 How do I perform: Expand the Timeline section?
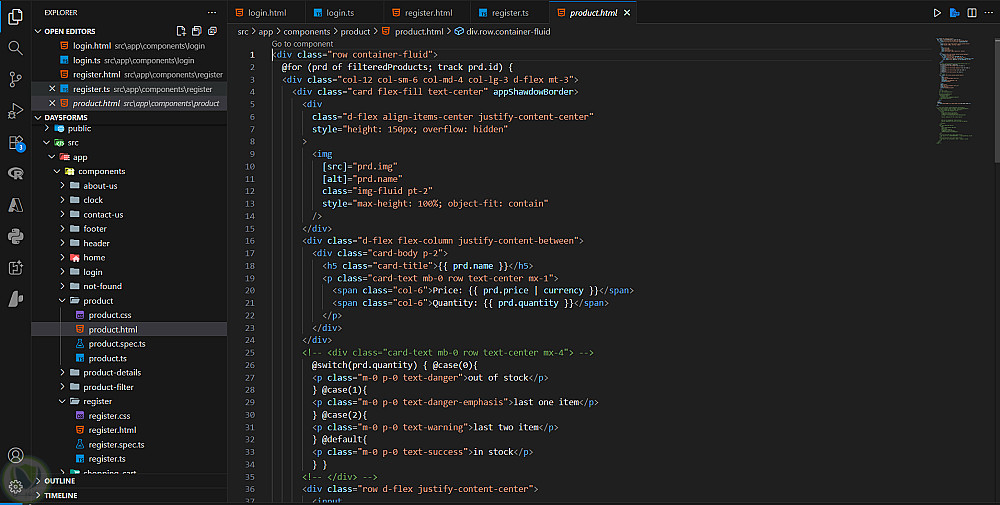[x=60, y=495]
